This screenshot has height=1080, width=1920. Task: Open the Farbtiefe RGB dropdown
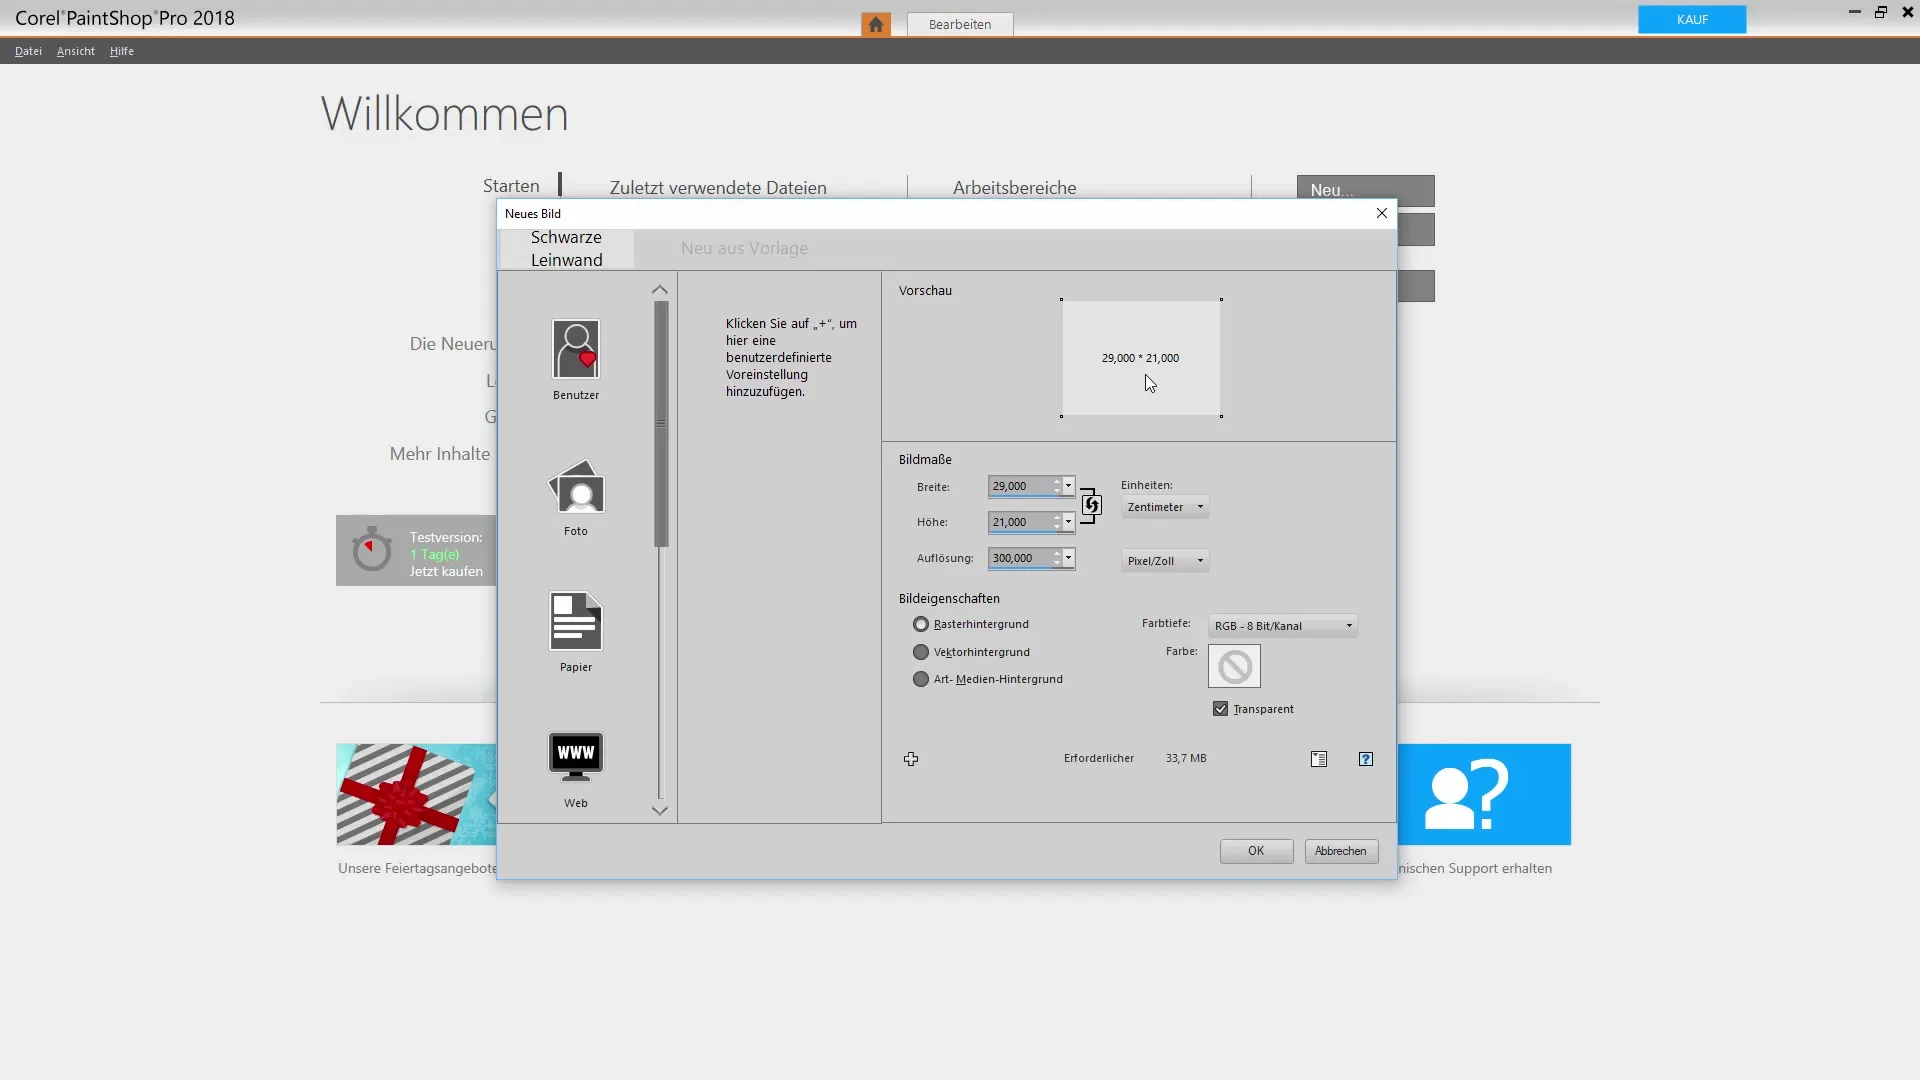pos(1283,626)
